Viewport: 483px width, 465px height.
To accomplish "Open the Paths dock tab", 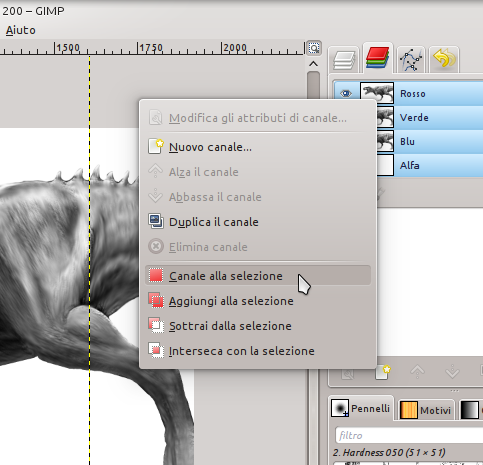I will [x=411, y=60].
